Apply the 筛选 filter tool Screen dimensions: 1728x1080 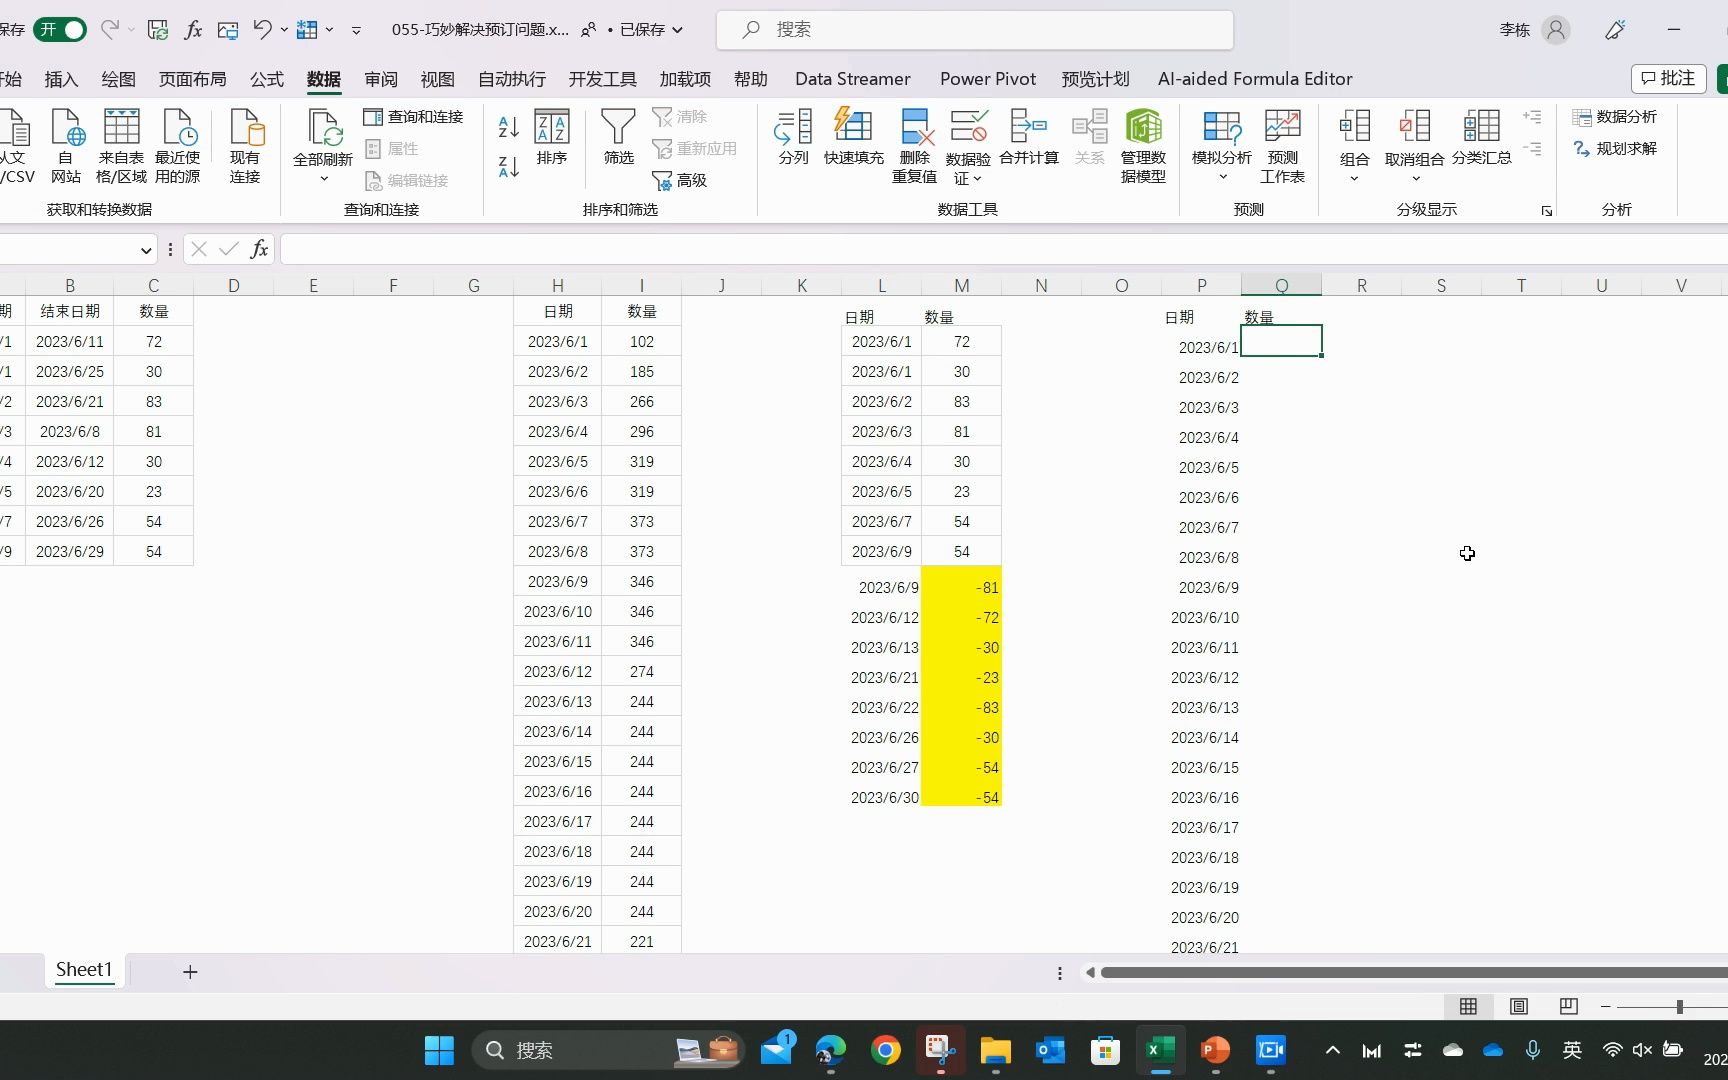tap(618, 138)
